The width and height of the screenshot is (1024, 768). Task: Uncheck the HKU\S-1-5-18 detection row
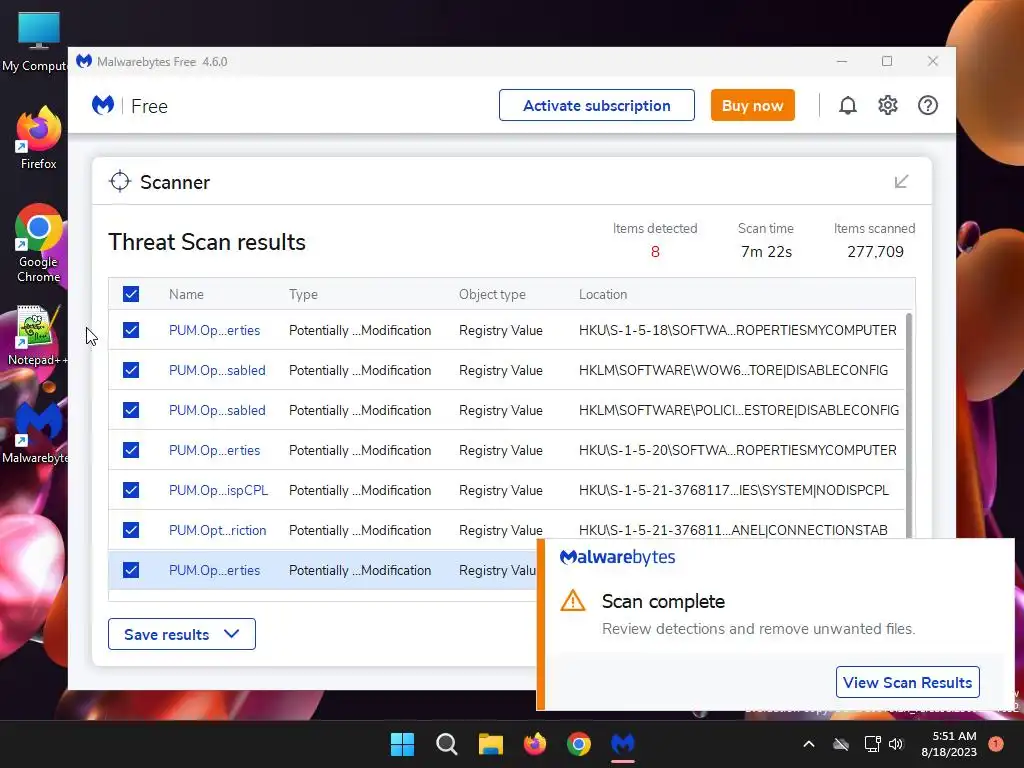coord(131,330)
